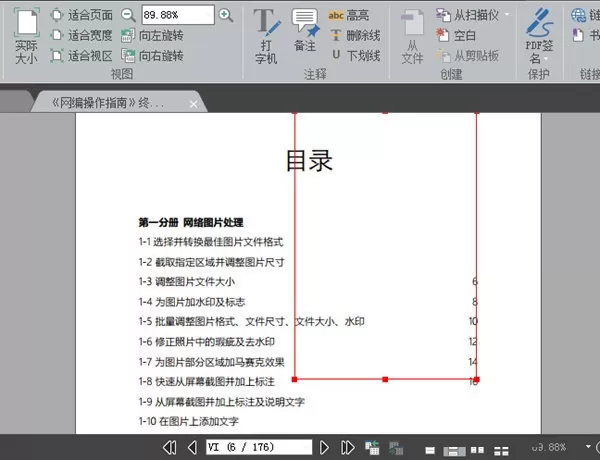Add a 备注 note comment
600x460 pixels.
305,31
